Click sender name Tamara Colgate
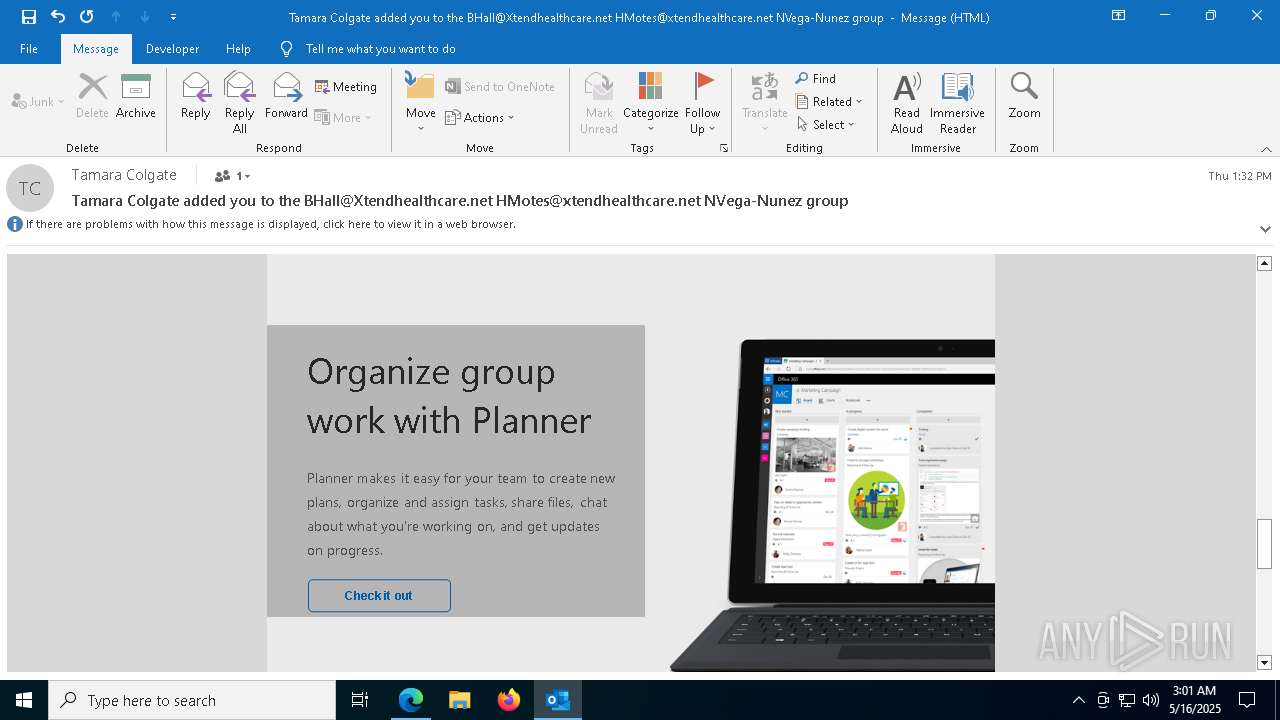The width and height of the screenshot is (1280, 720). [124, 175]
